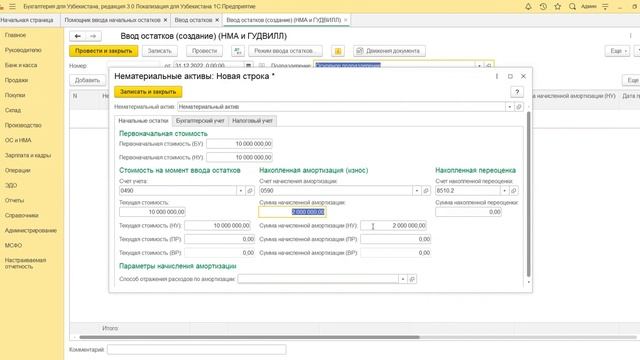Click Движения документа button
This screenshot has width=640, height=360.
pos(389,51)
